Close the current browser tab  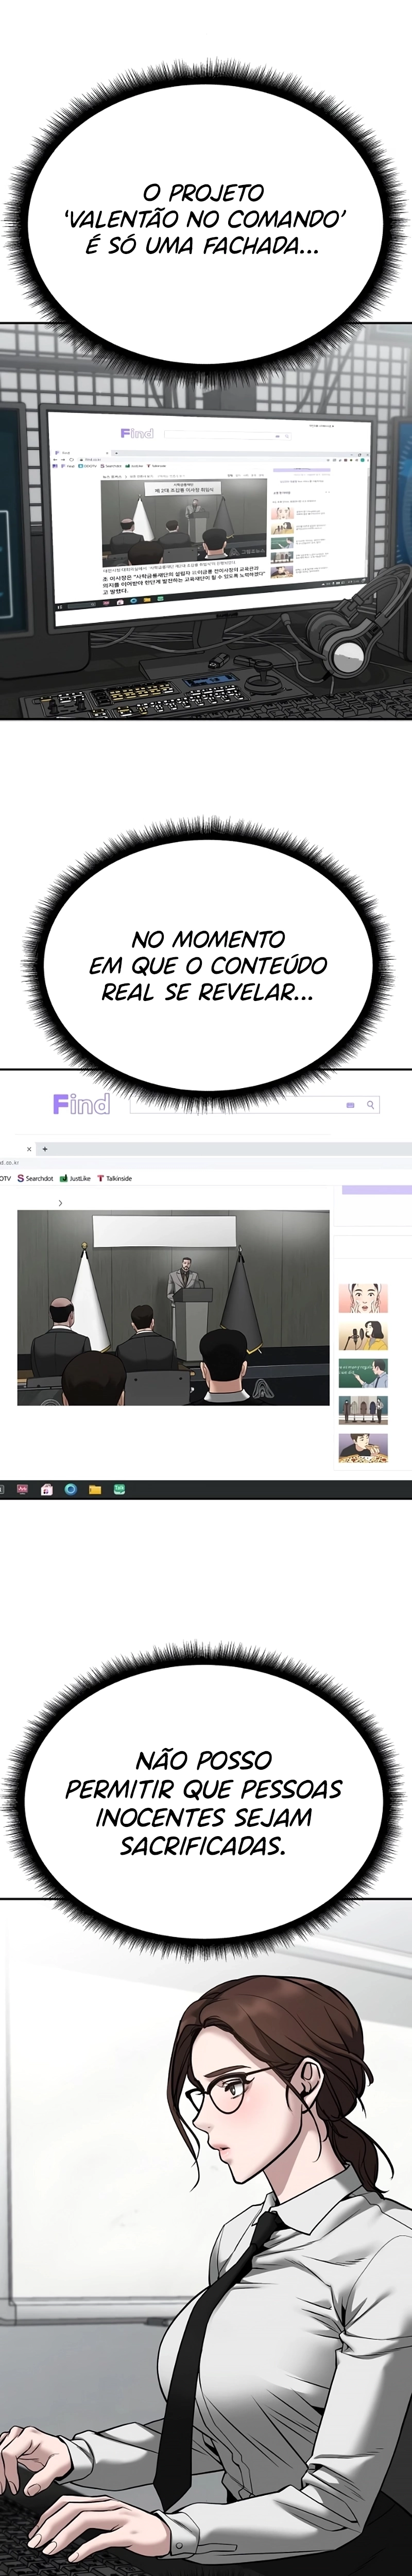point(28,1149)
